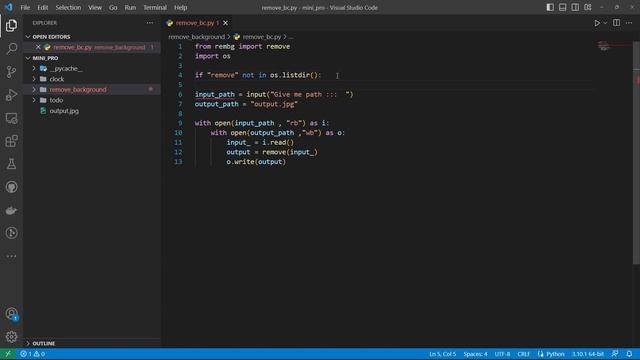Screen dimensions: 640x360
Task: Expand the todo folder
Action: click(x=34, y=100)
